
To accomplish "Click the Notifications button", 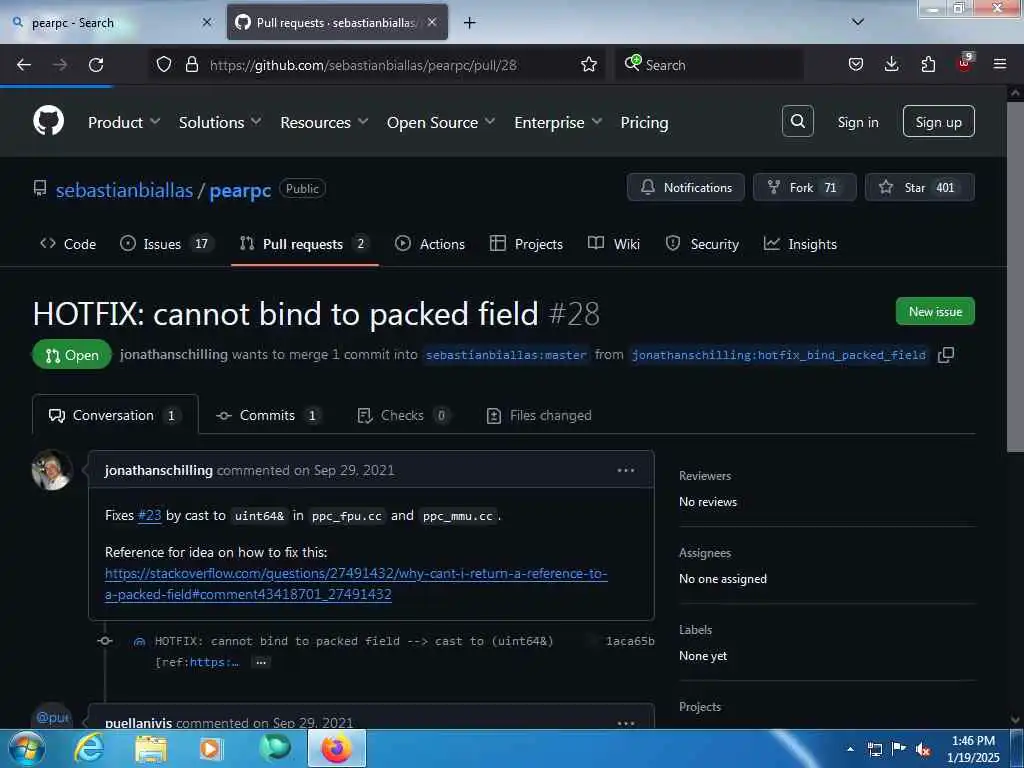I will [x=686, y=187].
